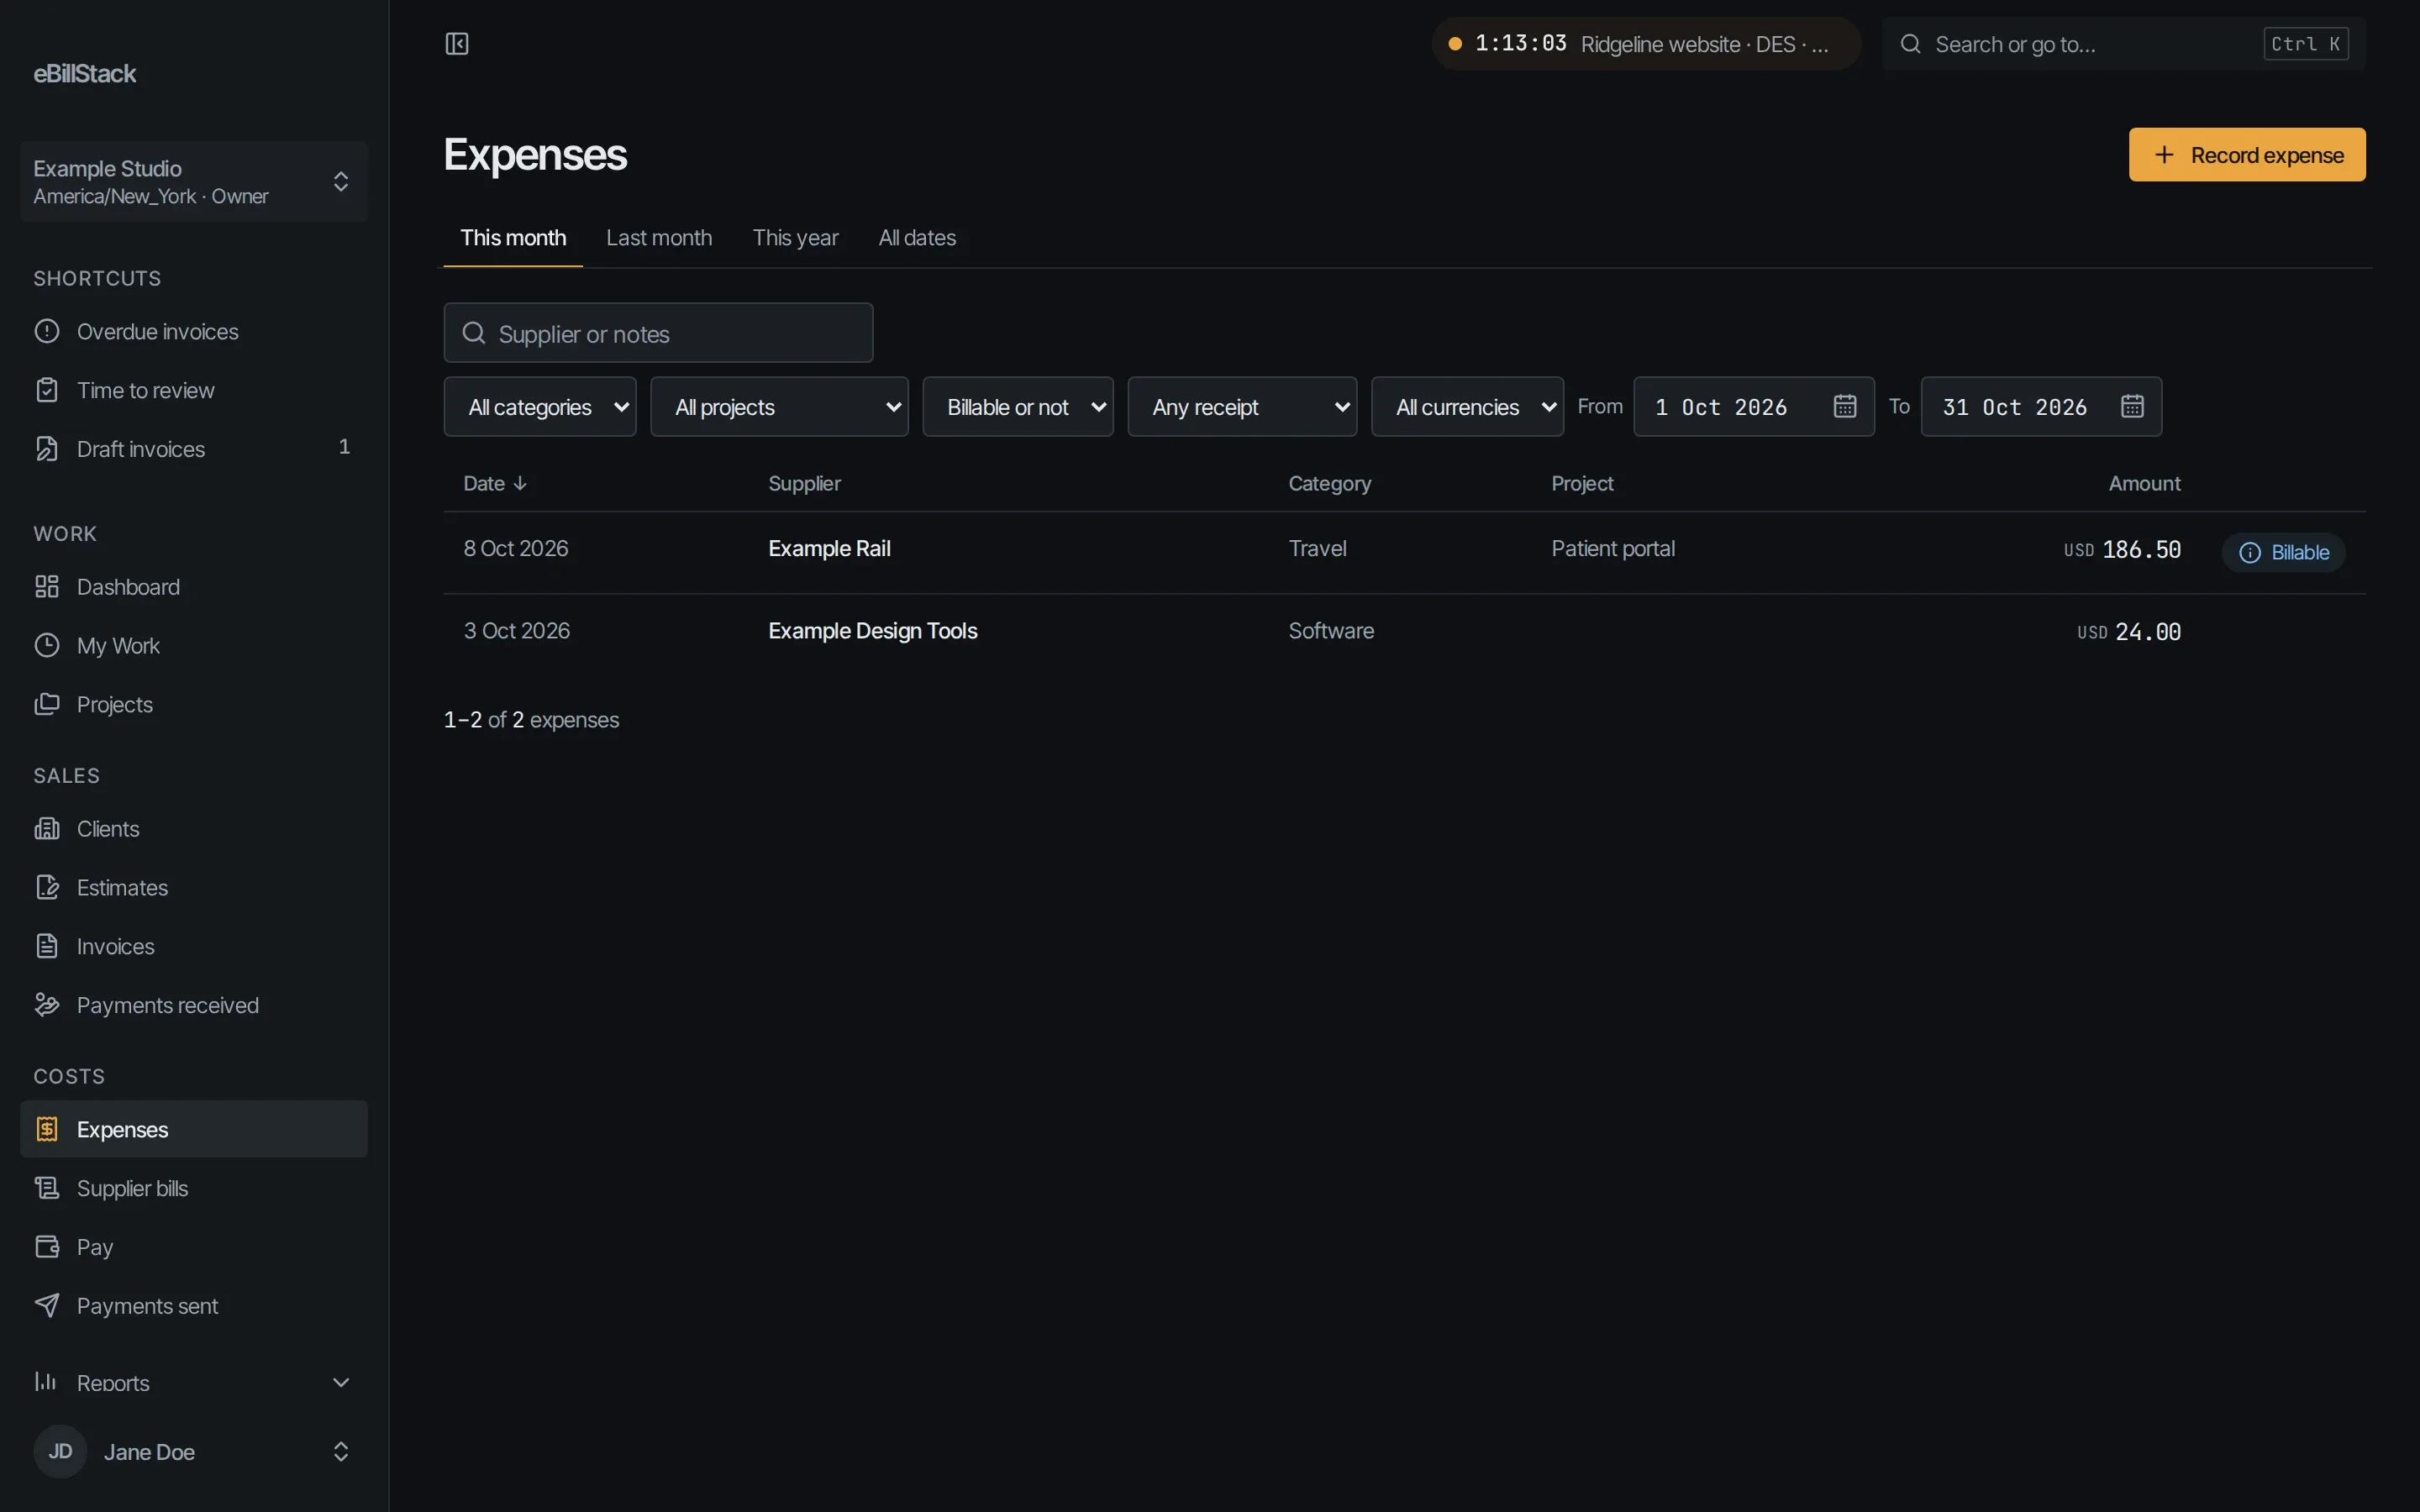The height and width of the screenshot is (1512, 2420).
Task: Click the Search or go to field
Action: (2123, 44)
